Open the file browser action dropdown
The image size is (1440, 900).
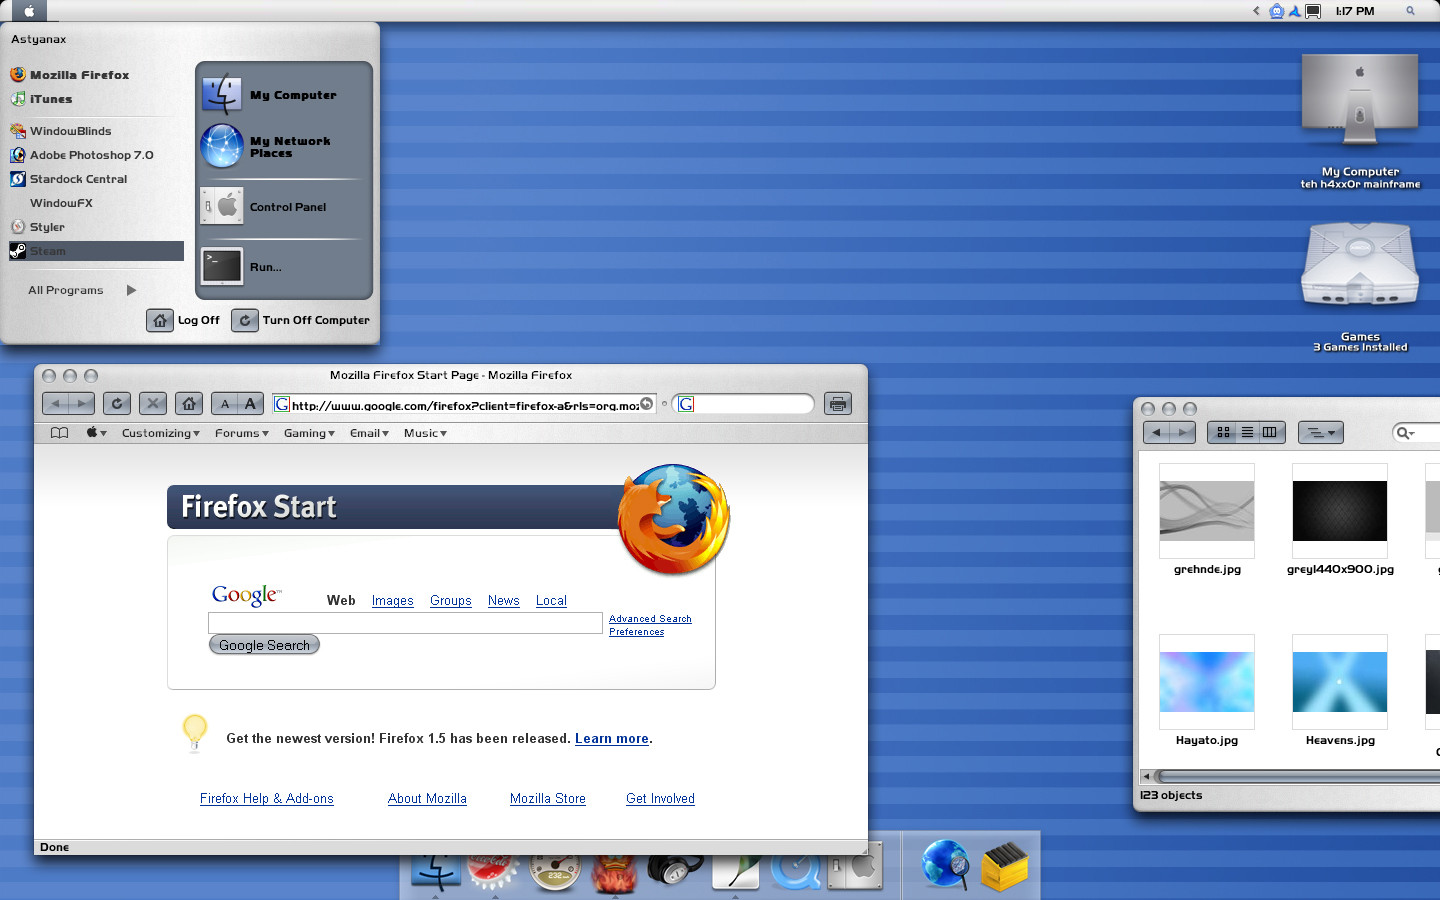coord(1321,432)
